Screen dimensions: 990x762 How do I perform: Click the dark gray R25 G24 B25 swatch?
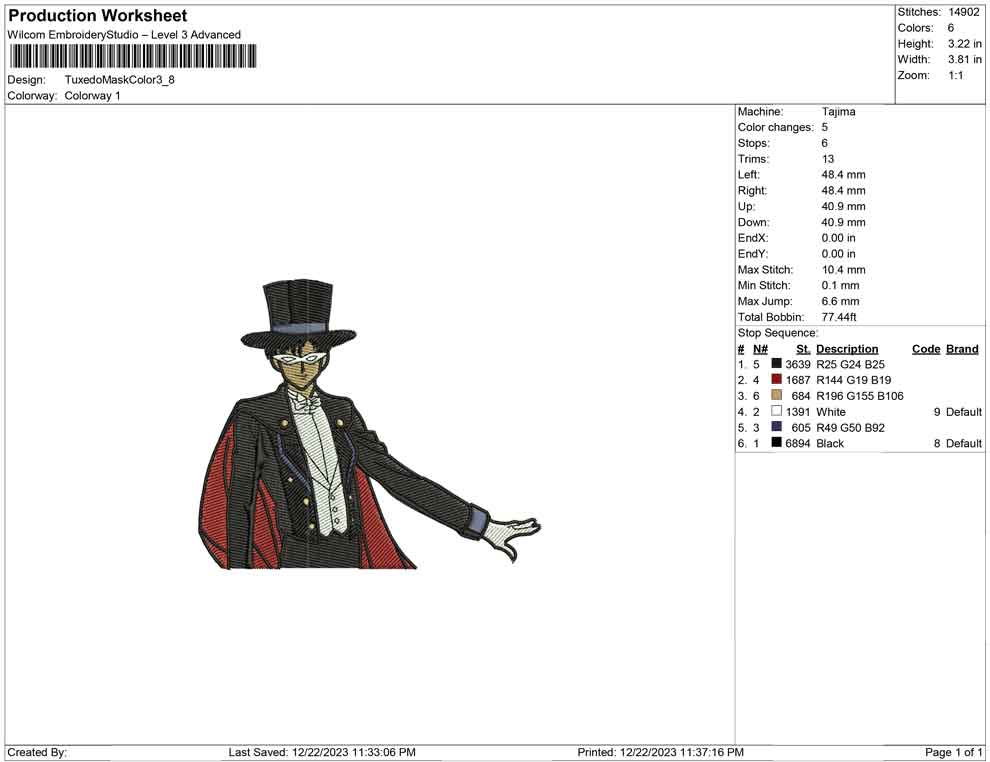(x=777, y=364)
